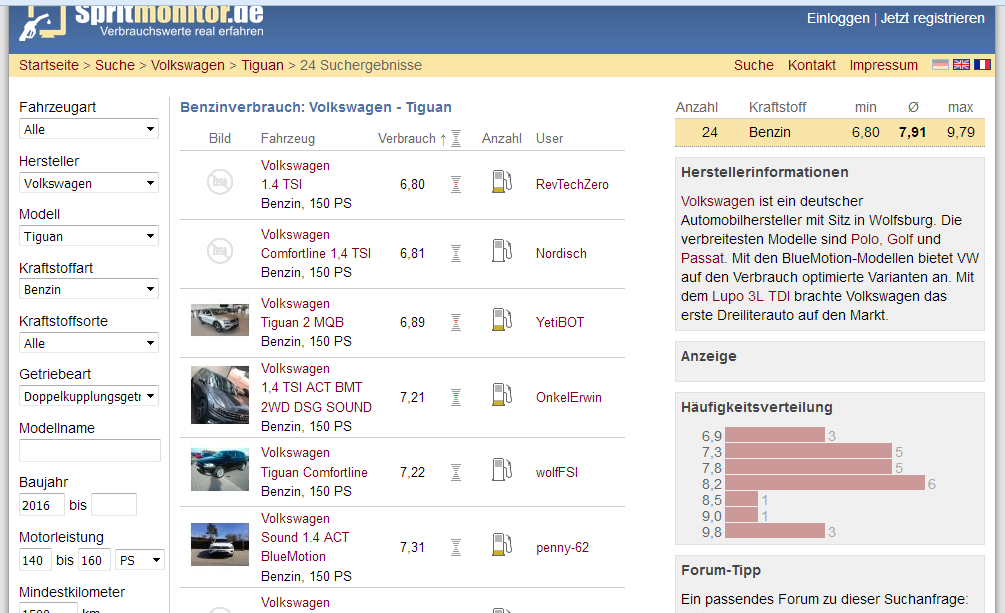The height and width of the screenshot is (613, 1005).
Task: Open RevTechZero's user profile
Action: click(572, 185)
